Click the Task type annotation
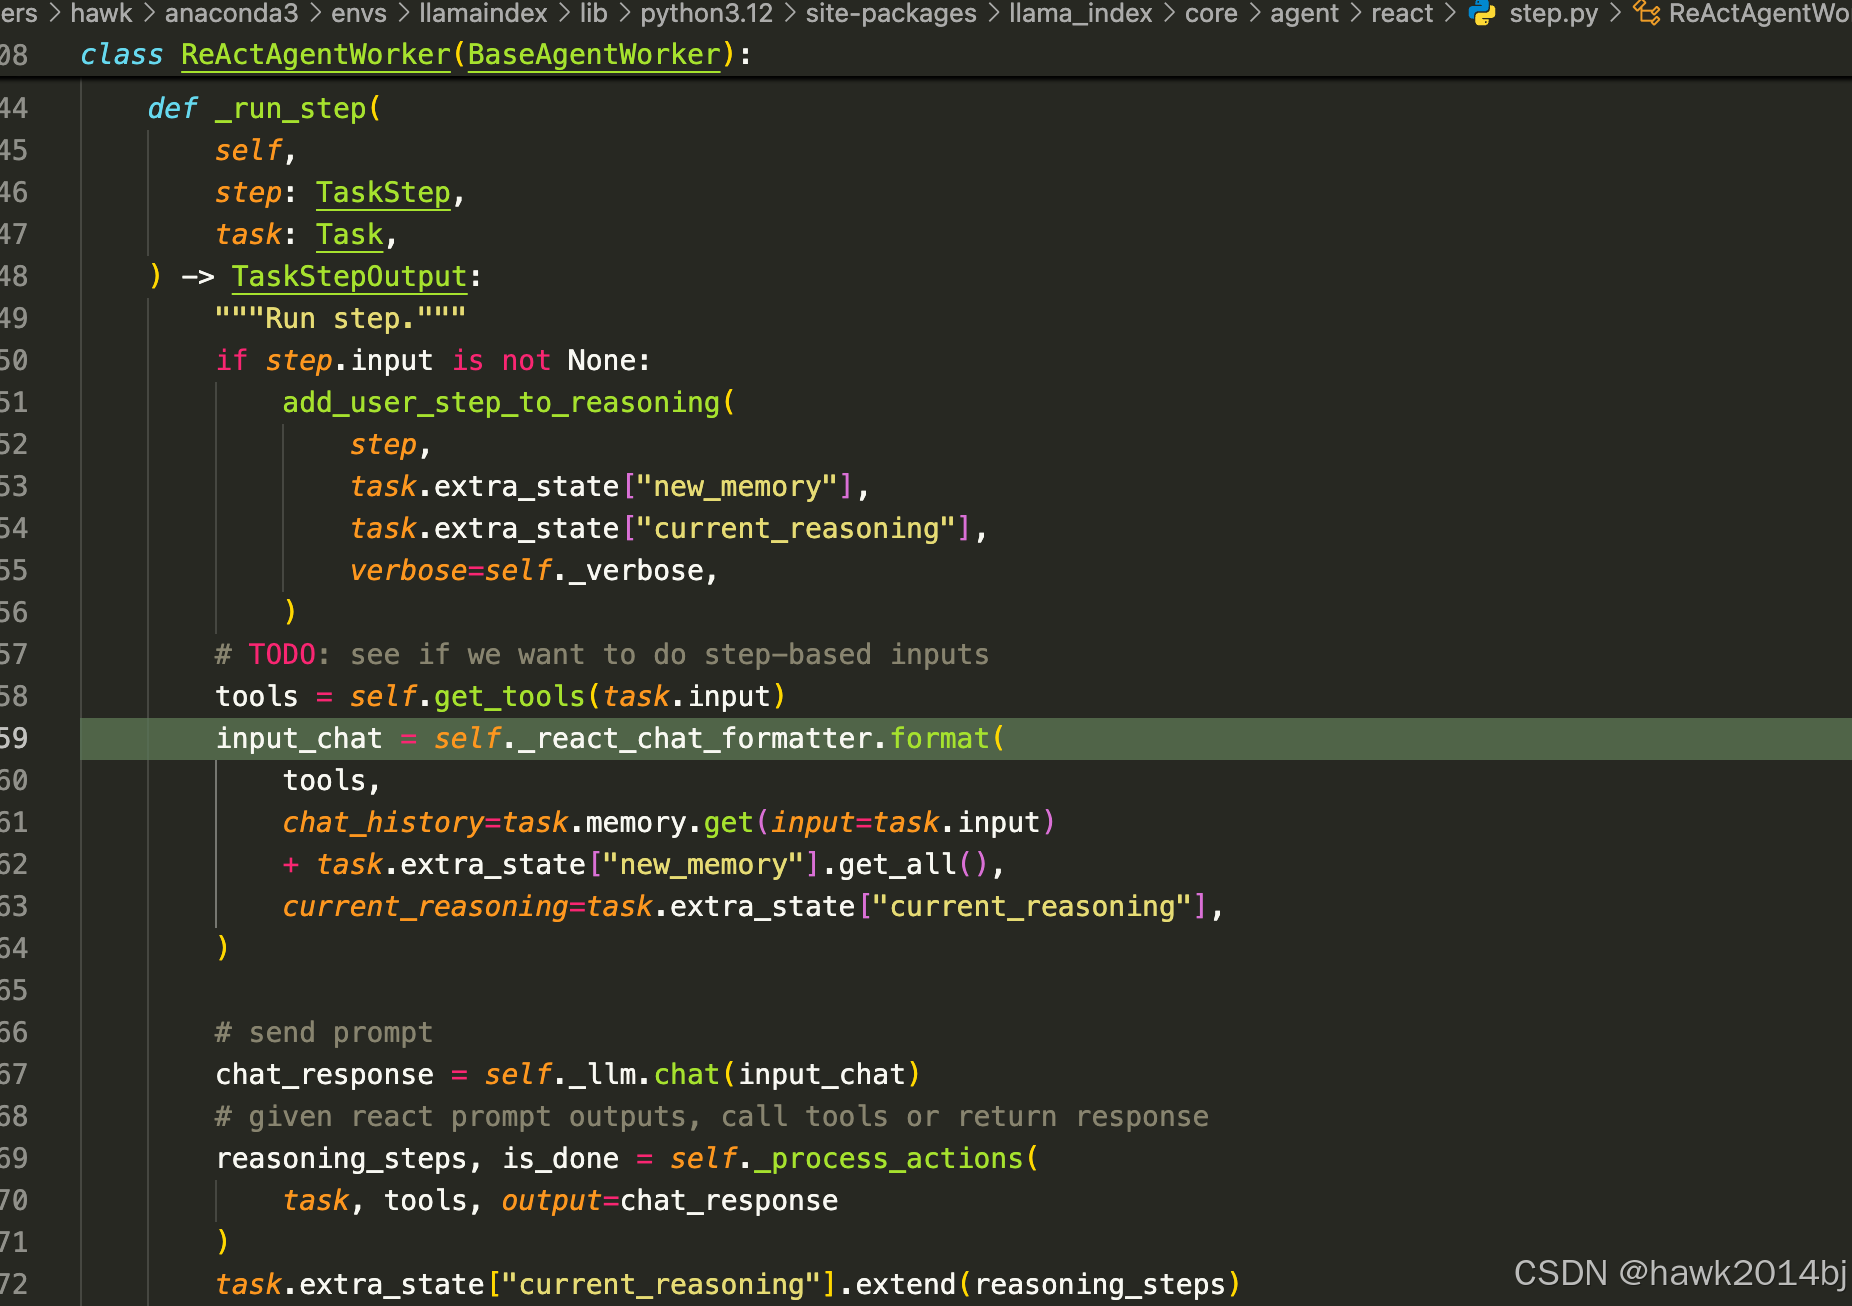1852x1306 pixels. pyautogui.click(x=350, y=234)
